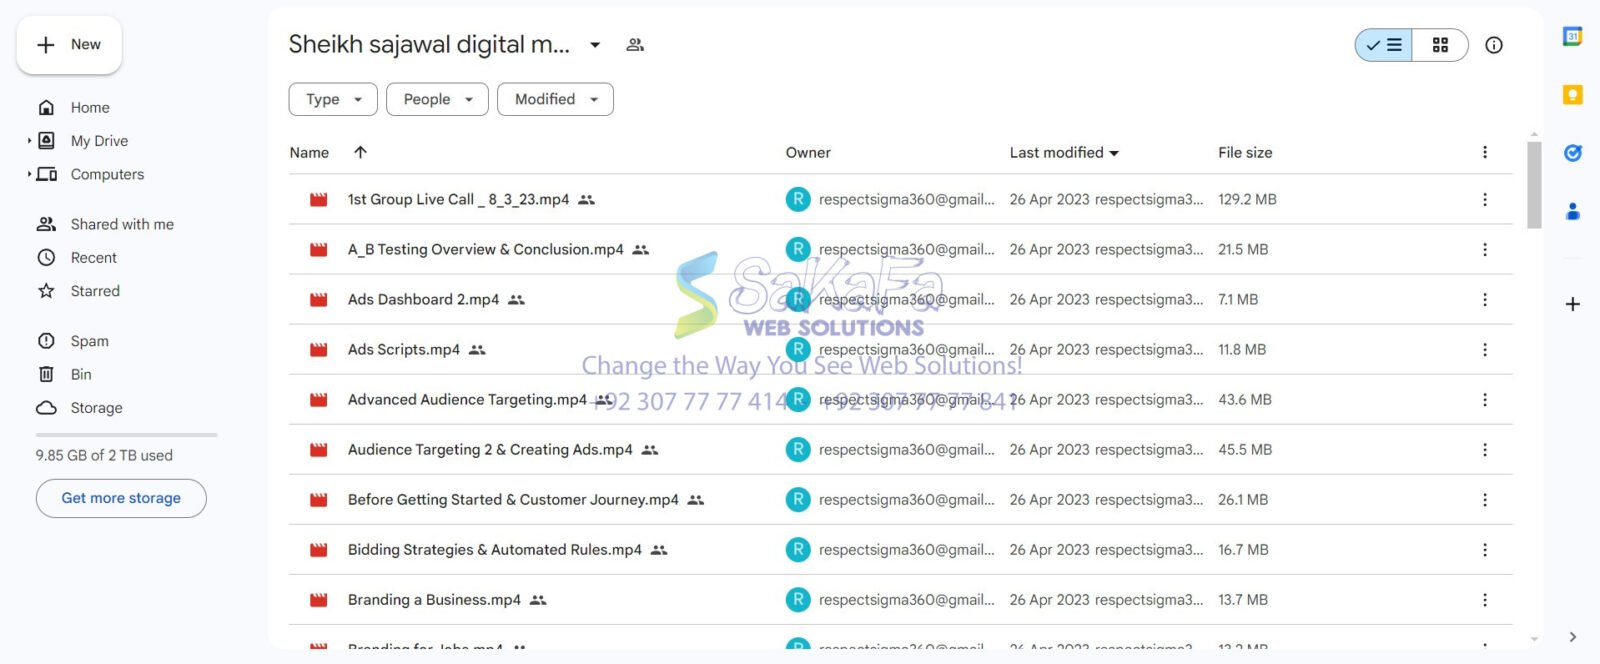Open more actions for Audience Targeting 2 row
The image size is (1600, 664).
tap(1485, 450)
